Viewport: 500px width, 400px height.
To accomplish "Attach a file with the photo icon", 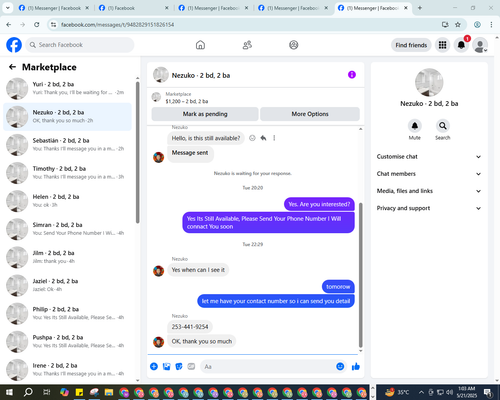I will (x=166, y=367).
